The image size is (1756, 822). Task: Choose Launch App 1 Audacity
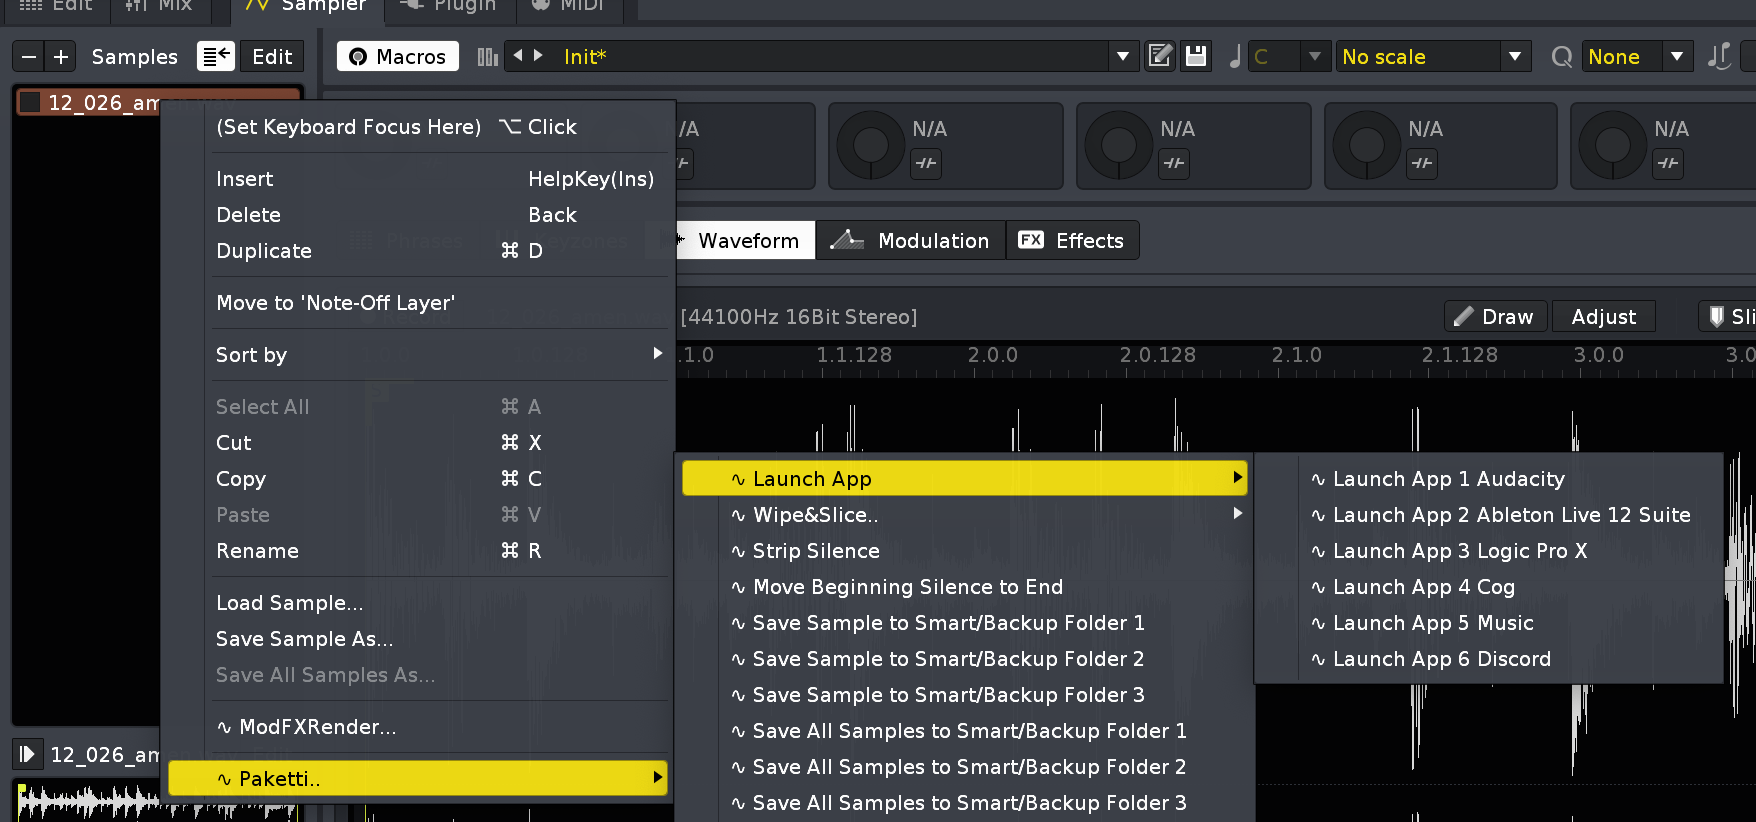[x=1448, y=479]
